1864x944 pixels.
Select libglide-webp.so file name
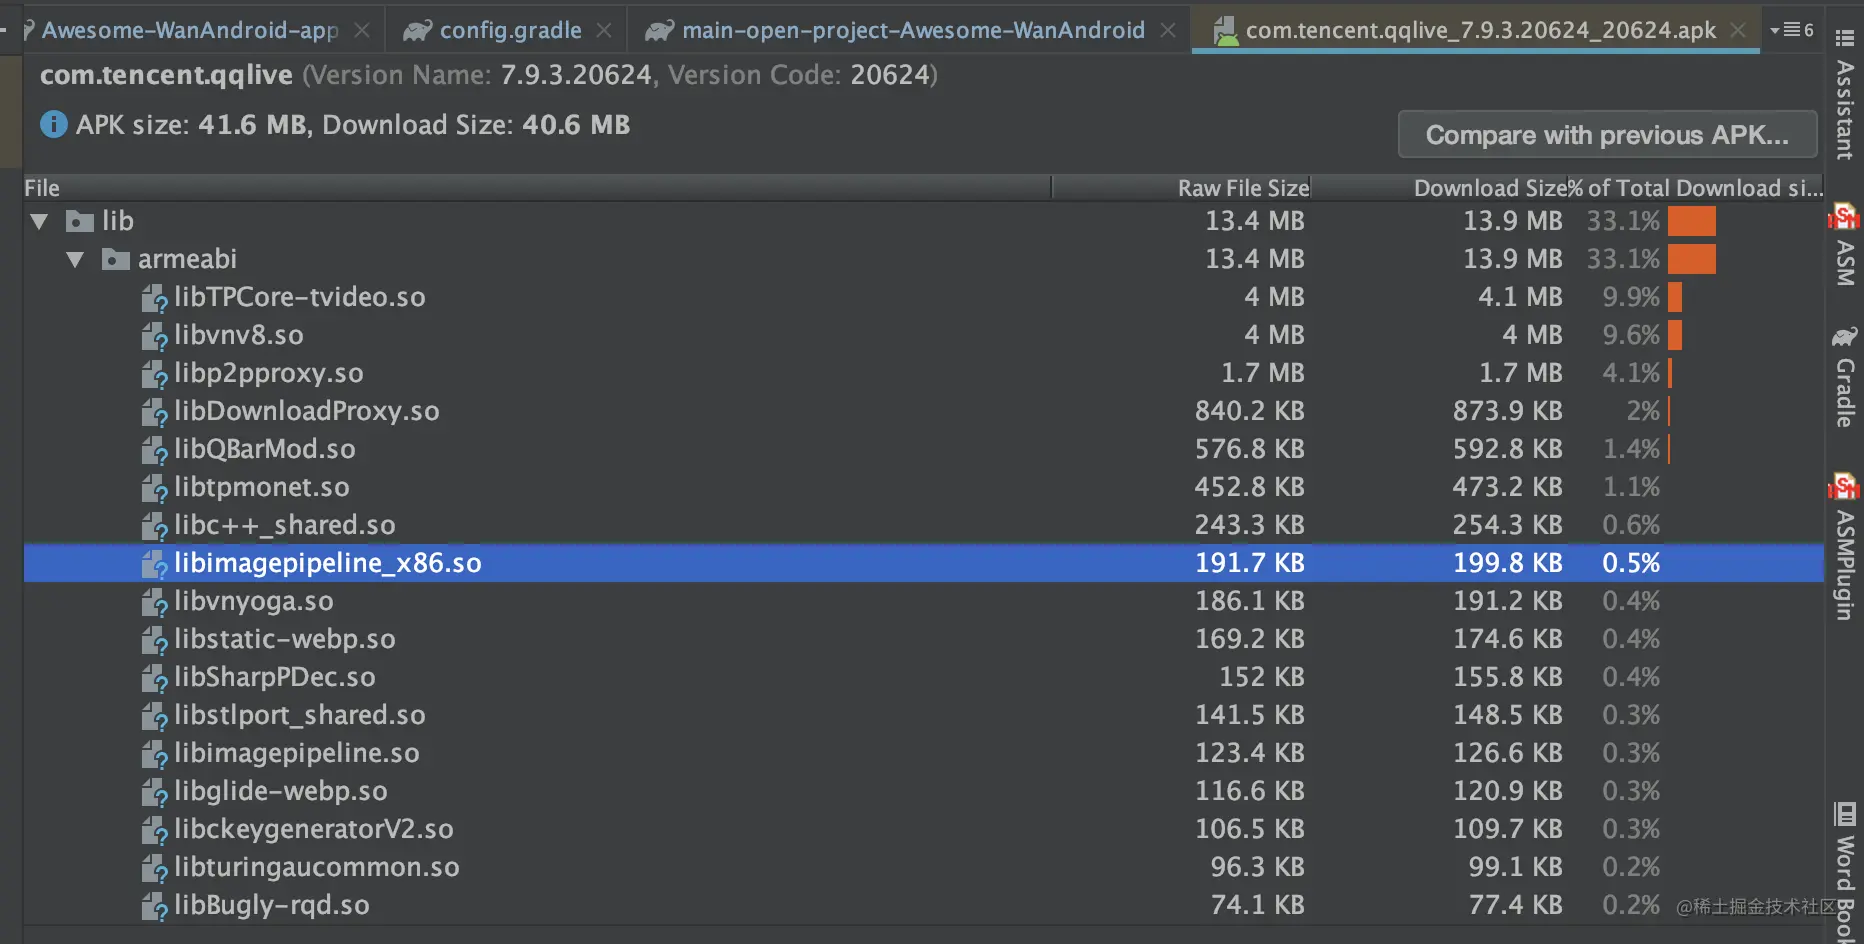coord(281,791)
